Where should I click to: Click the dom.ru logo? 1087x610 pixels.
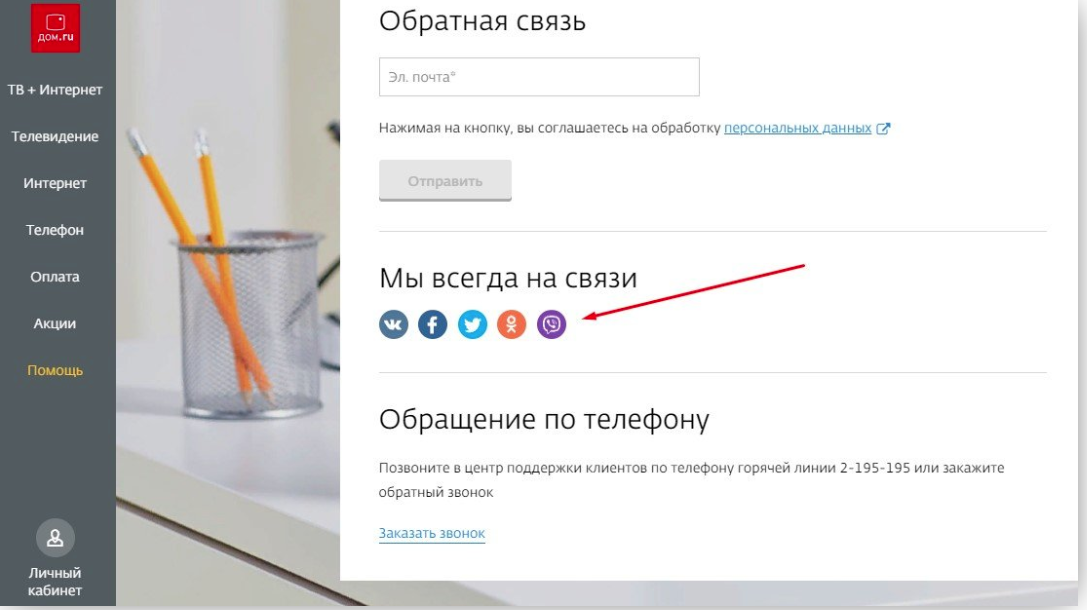click(55, 28)
